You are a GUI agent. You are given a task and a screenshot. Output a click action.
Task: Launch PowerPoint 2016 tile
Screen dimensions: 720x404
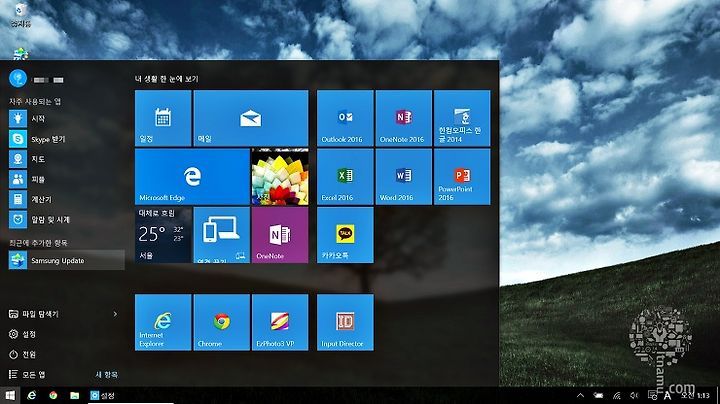[462, 177]
